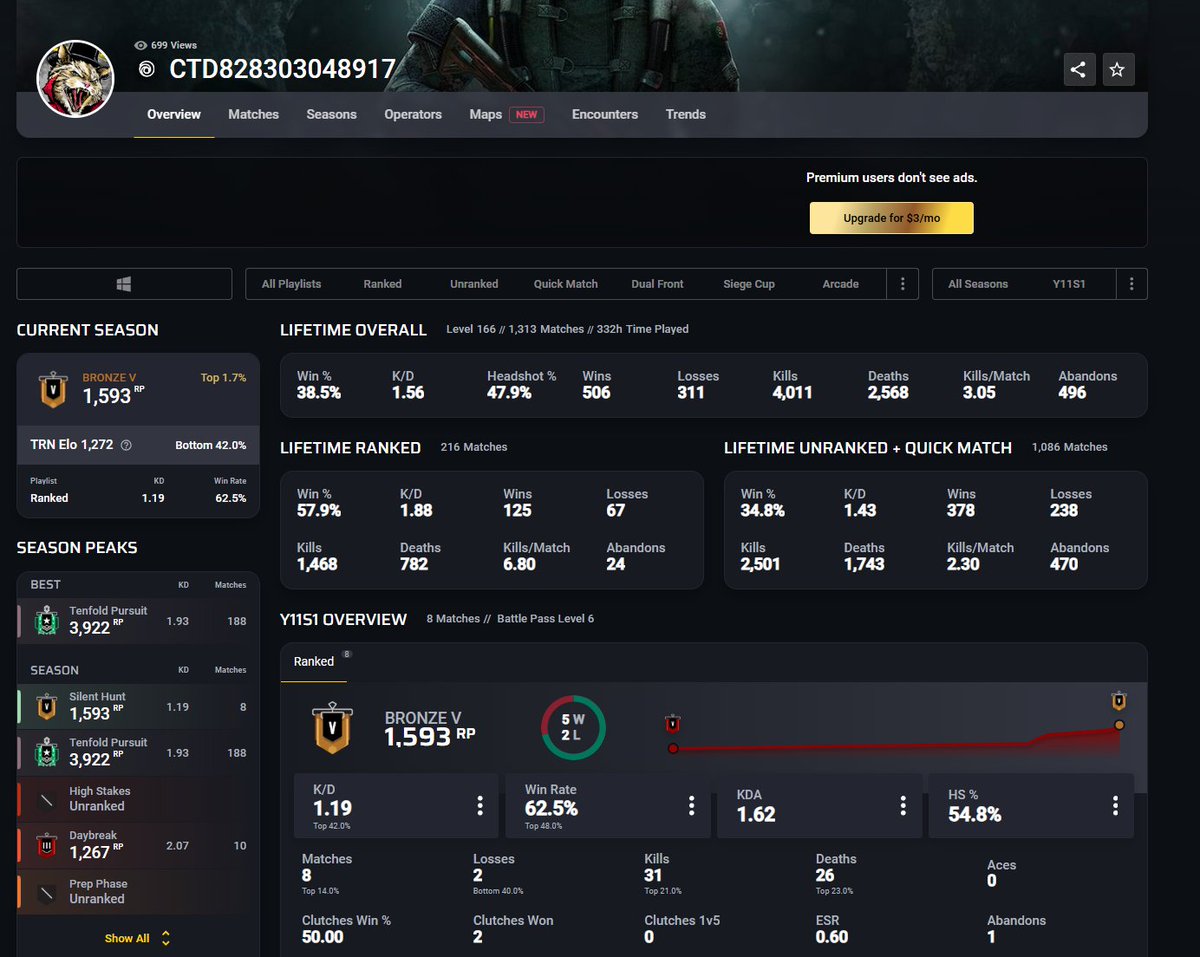The width and height of the screenshot is (1200, 957).
Task: Open the playlists more-options menu
Action: (902, 284)
